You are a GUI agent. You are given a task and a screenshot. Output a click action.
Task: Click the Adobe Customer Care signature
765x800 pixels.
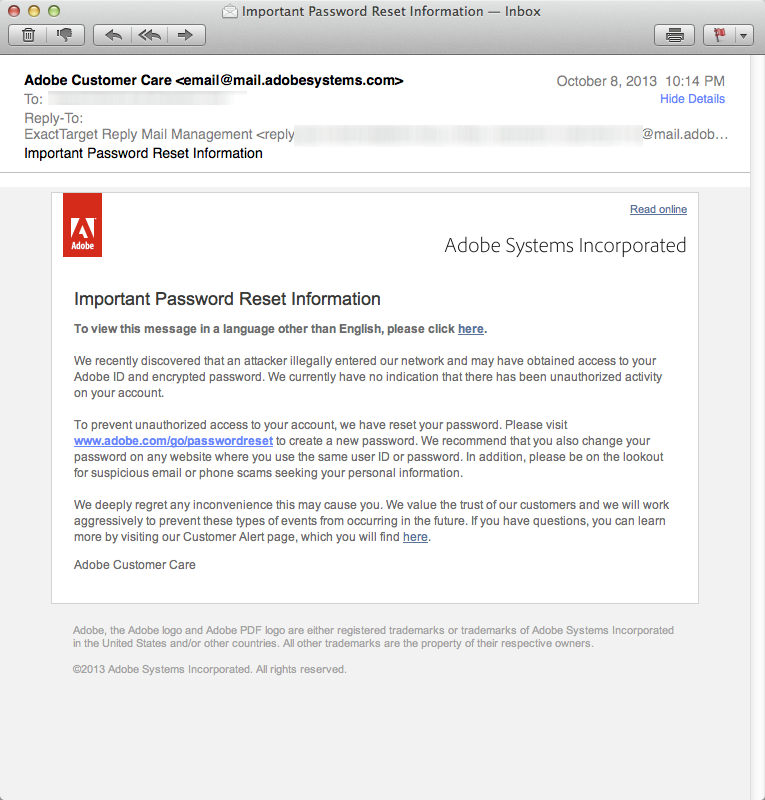click(x=135, y=565)
